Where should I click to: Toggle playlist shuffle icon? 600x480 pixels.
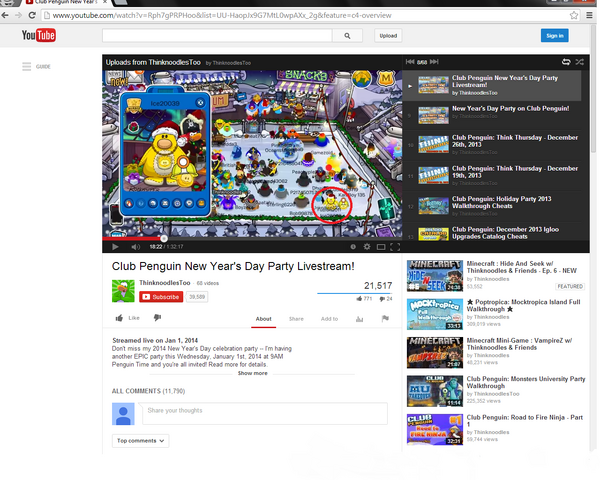click(x=580, y=62)
